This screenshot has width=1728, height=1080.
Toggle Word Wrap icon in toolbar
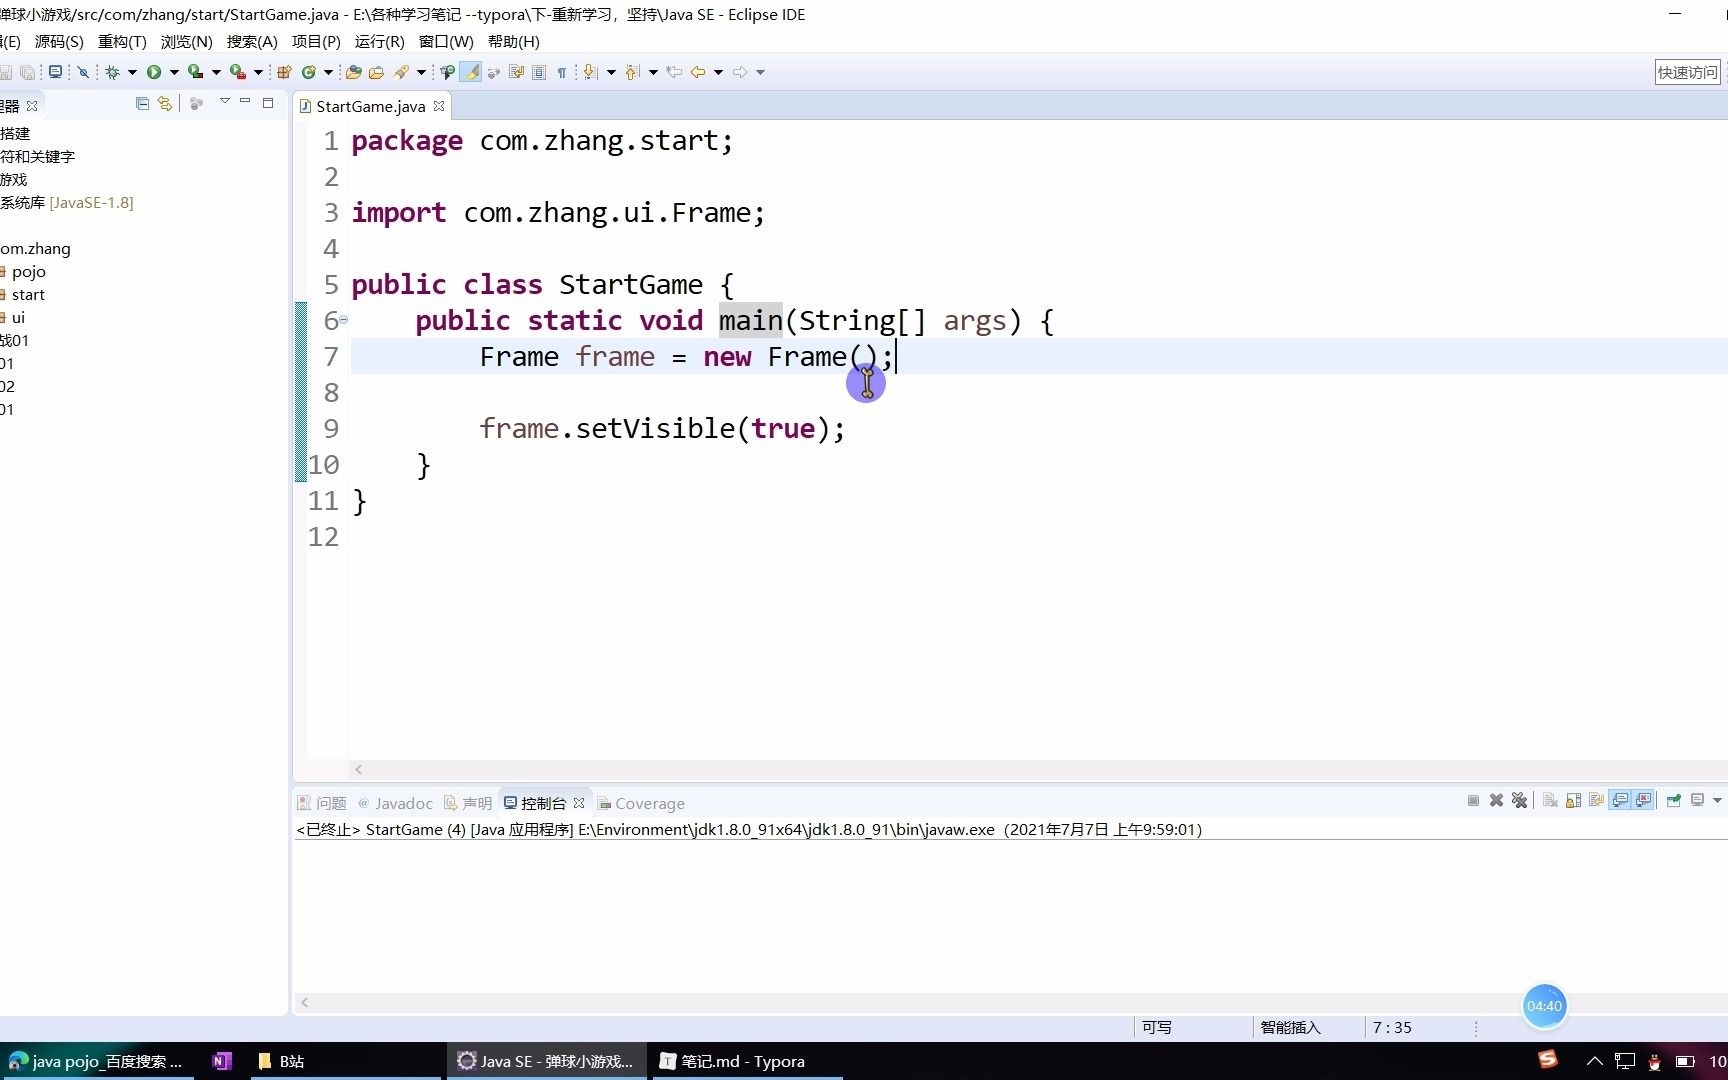516,72
